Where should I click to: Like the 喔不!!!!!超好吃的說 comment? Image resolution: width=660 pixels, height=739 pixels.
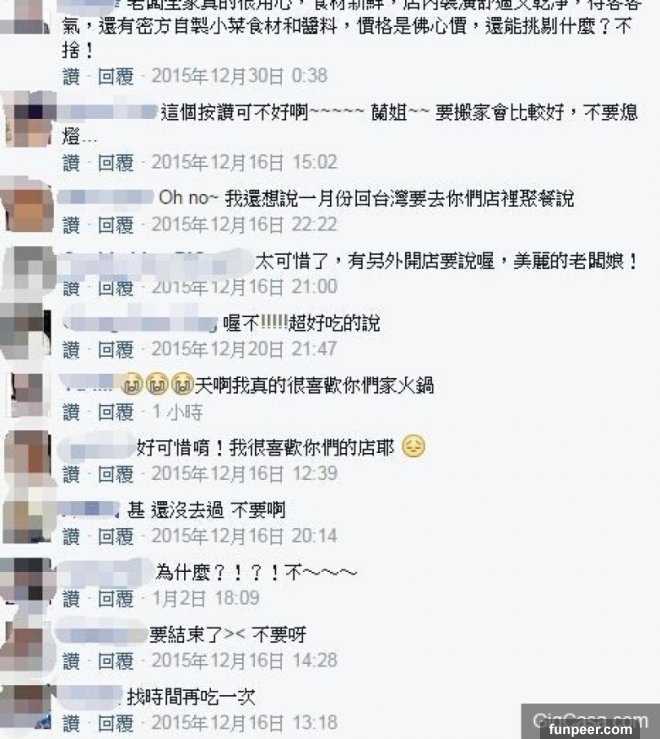(x=71, y=349)
